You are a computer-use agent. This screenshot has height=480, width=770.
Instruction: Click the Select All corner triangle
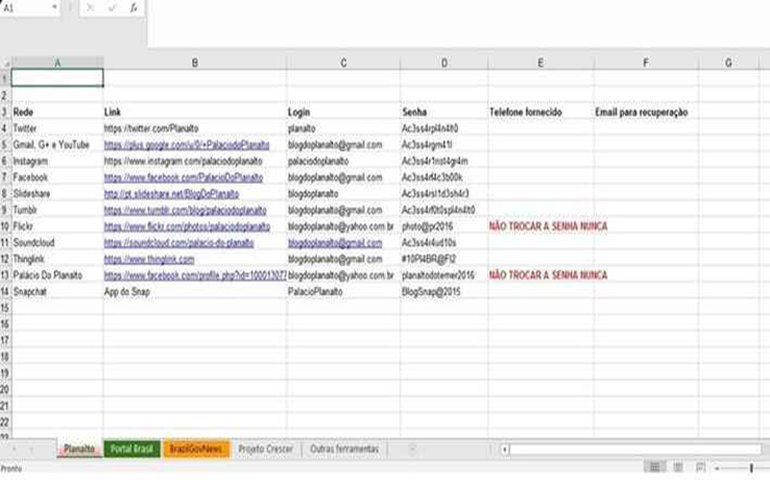click(6, 63)
